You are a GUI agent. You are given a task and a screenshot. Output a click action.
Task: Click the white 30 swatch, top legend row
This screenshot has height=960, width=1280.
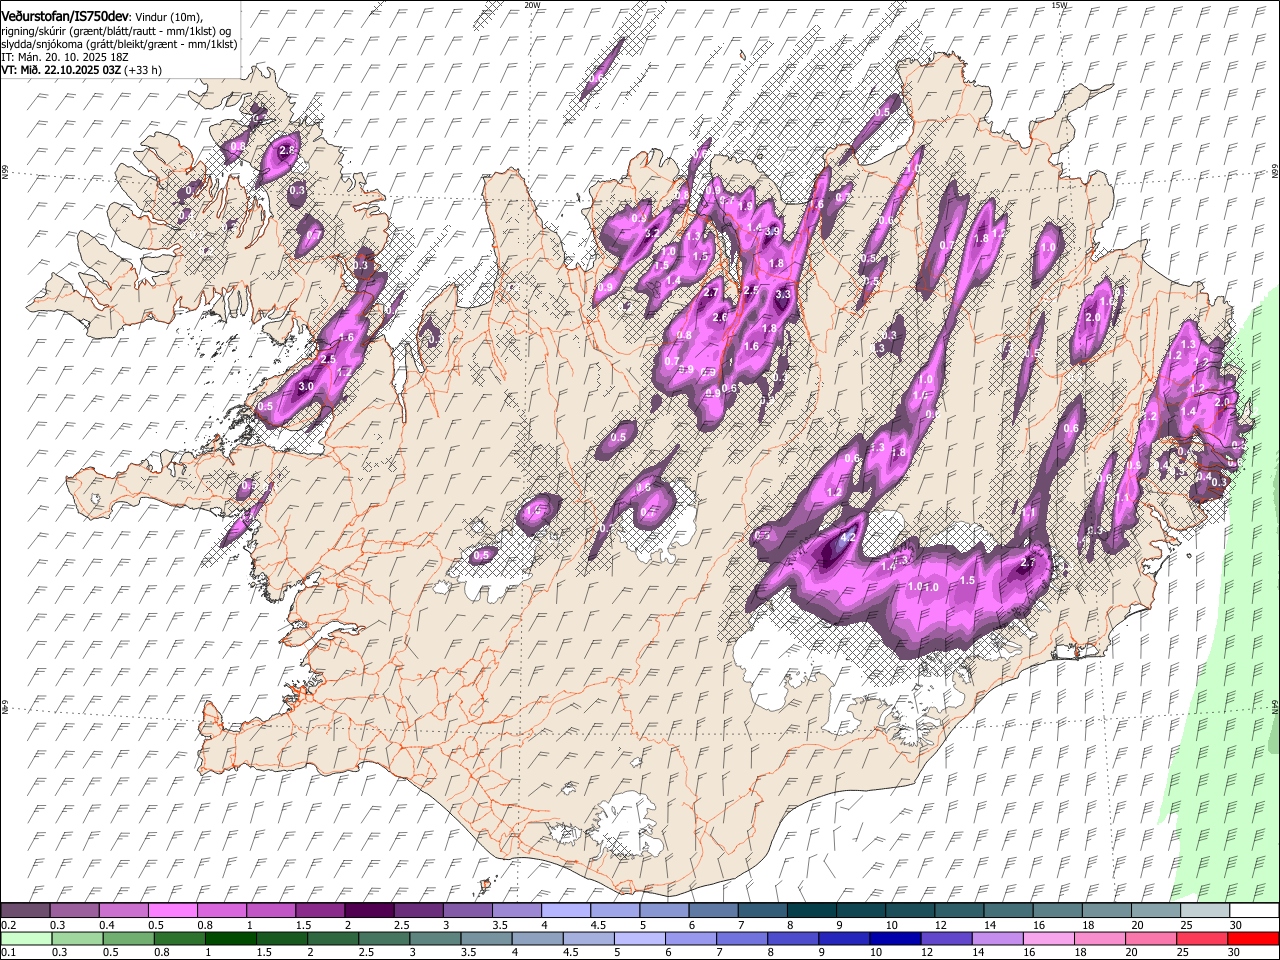click(x=1253, y=911)
